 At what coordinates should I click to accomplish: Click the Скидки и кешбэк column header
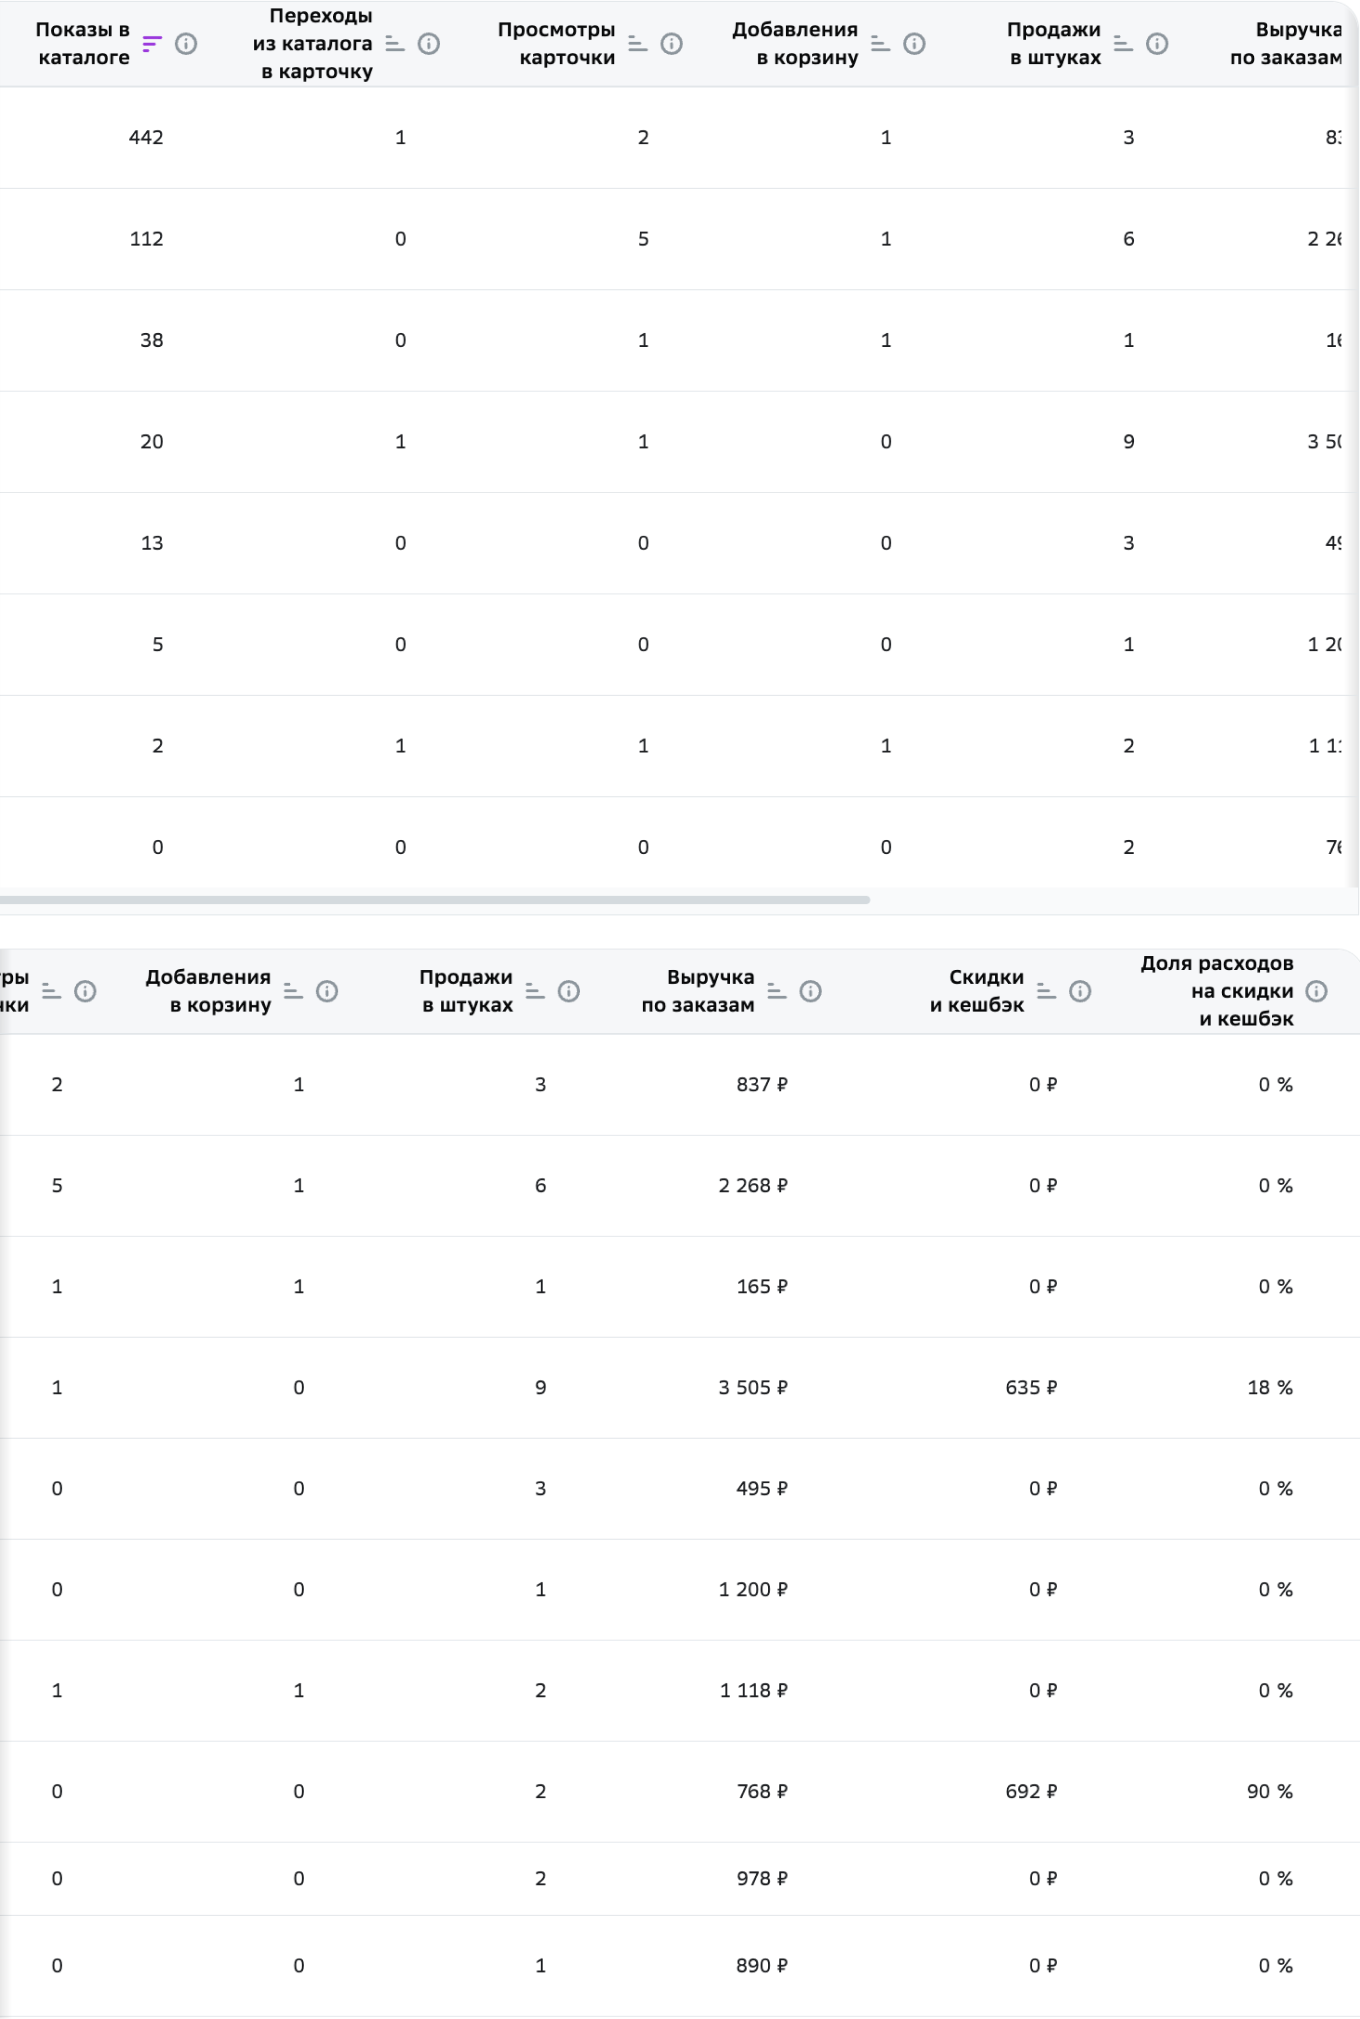point(977,991)
